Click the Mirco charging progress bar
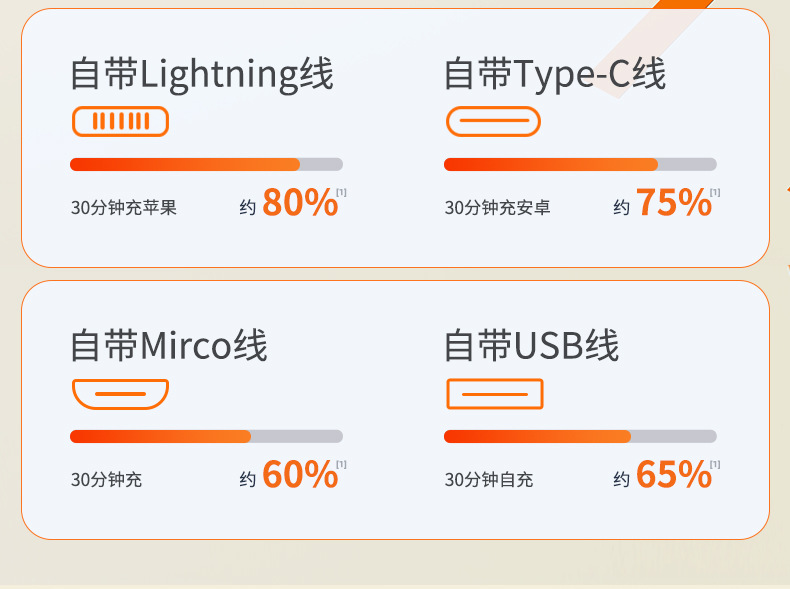Screen dimensions: 790x589 pyautogui.click(x=207, y=436)
